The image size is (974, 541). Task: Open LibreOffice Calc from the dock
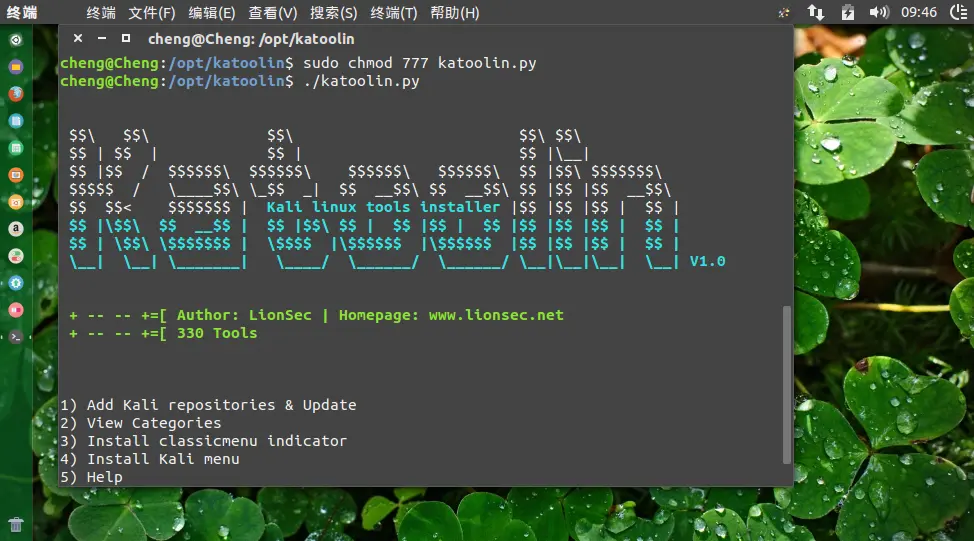[x=16, y=148]
